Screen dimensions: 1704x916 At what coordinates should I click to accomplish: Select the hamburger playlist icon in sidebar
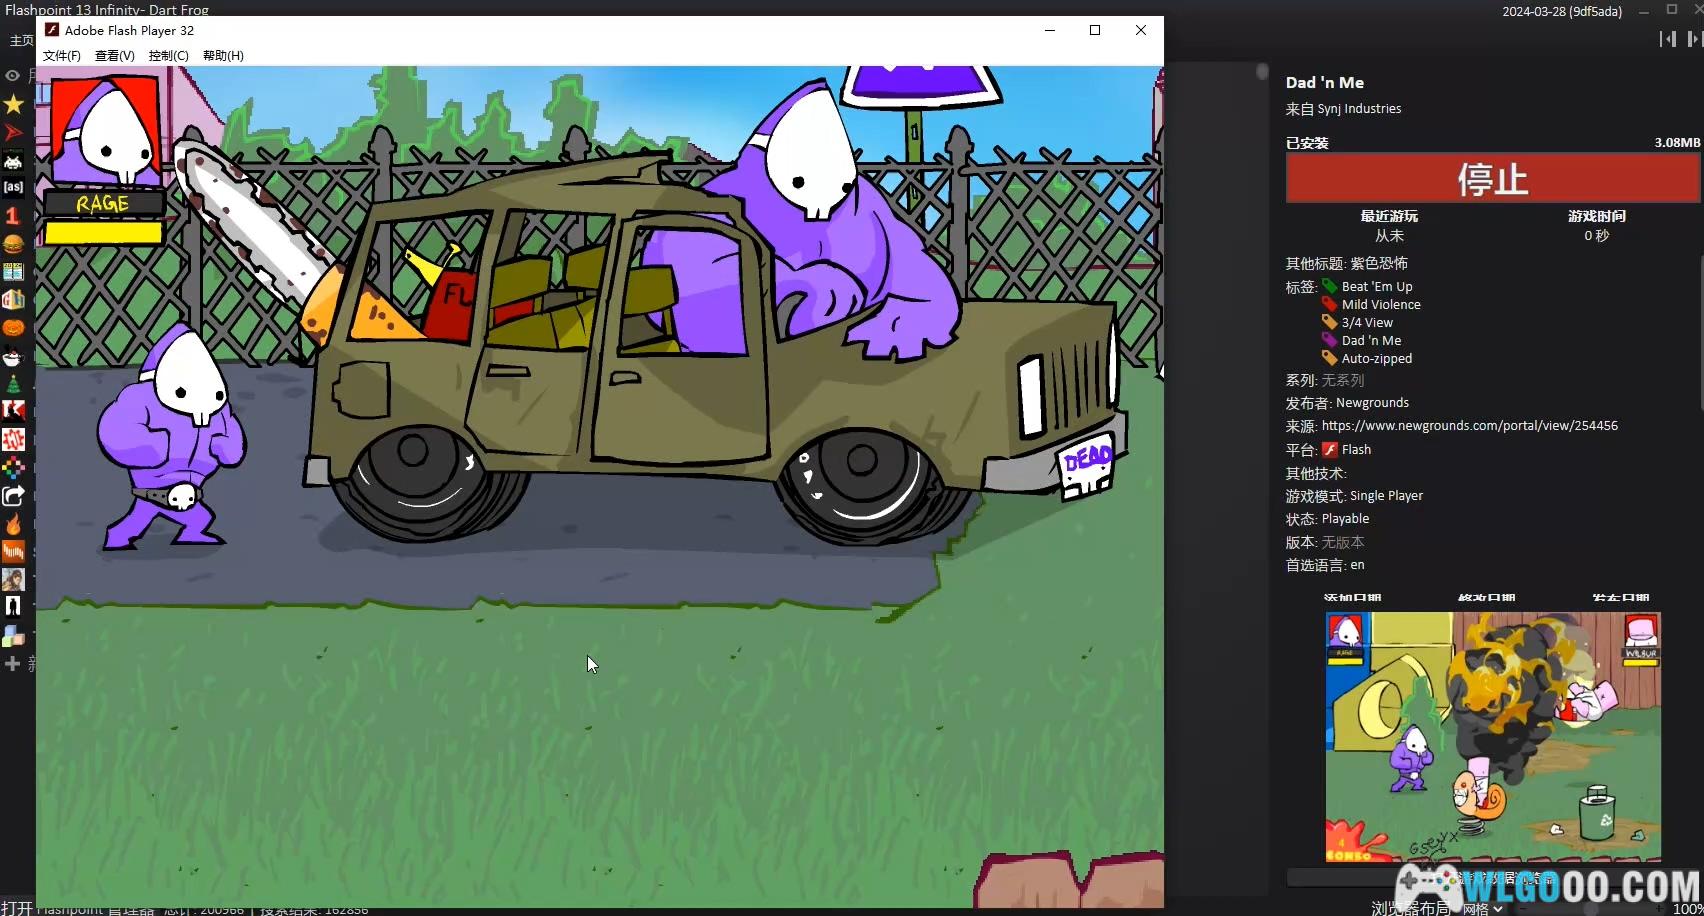point(13,244)
